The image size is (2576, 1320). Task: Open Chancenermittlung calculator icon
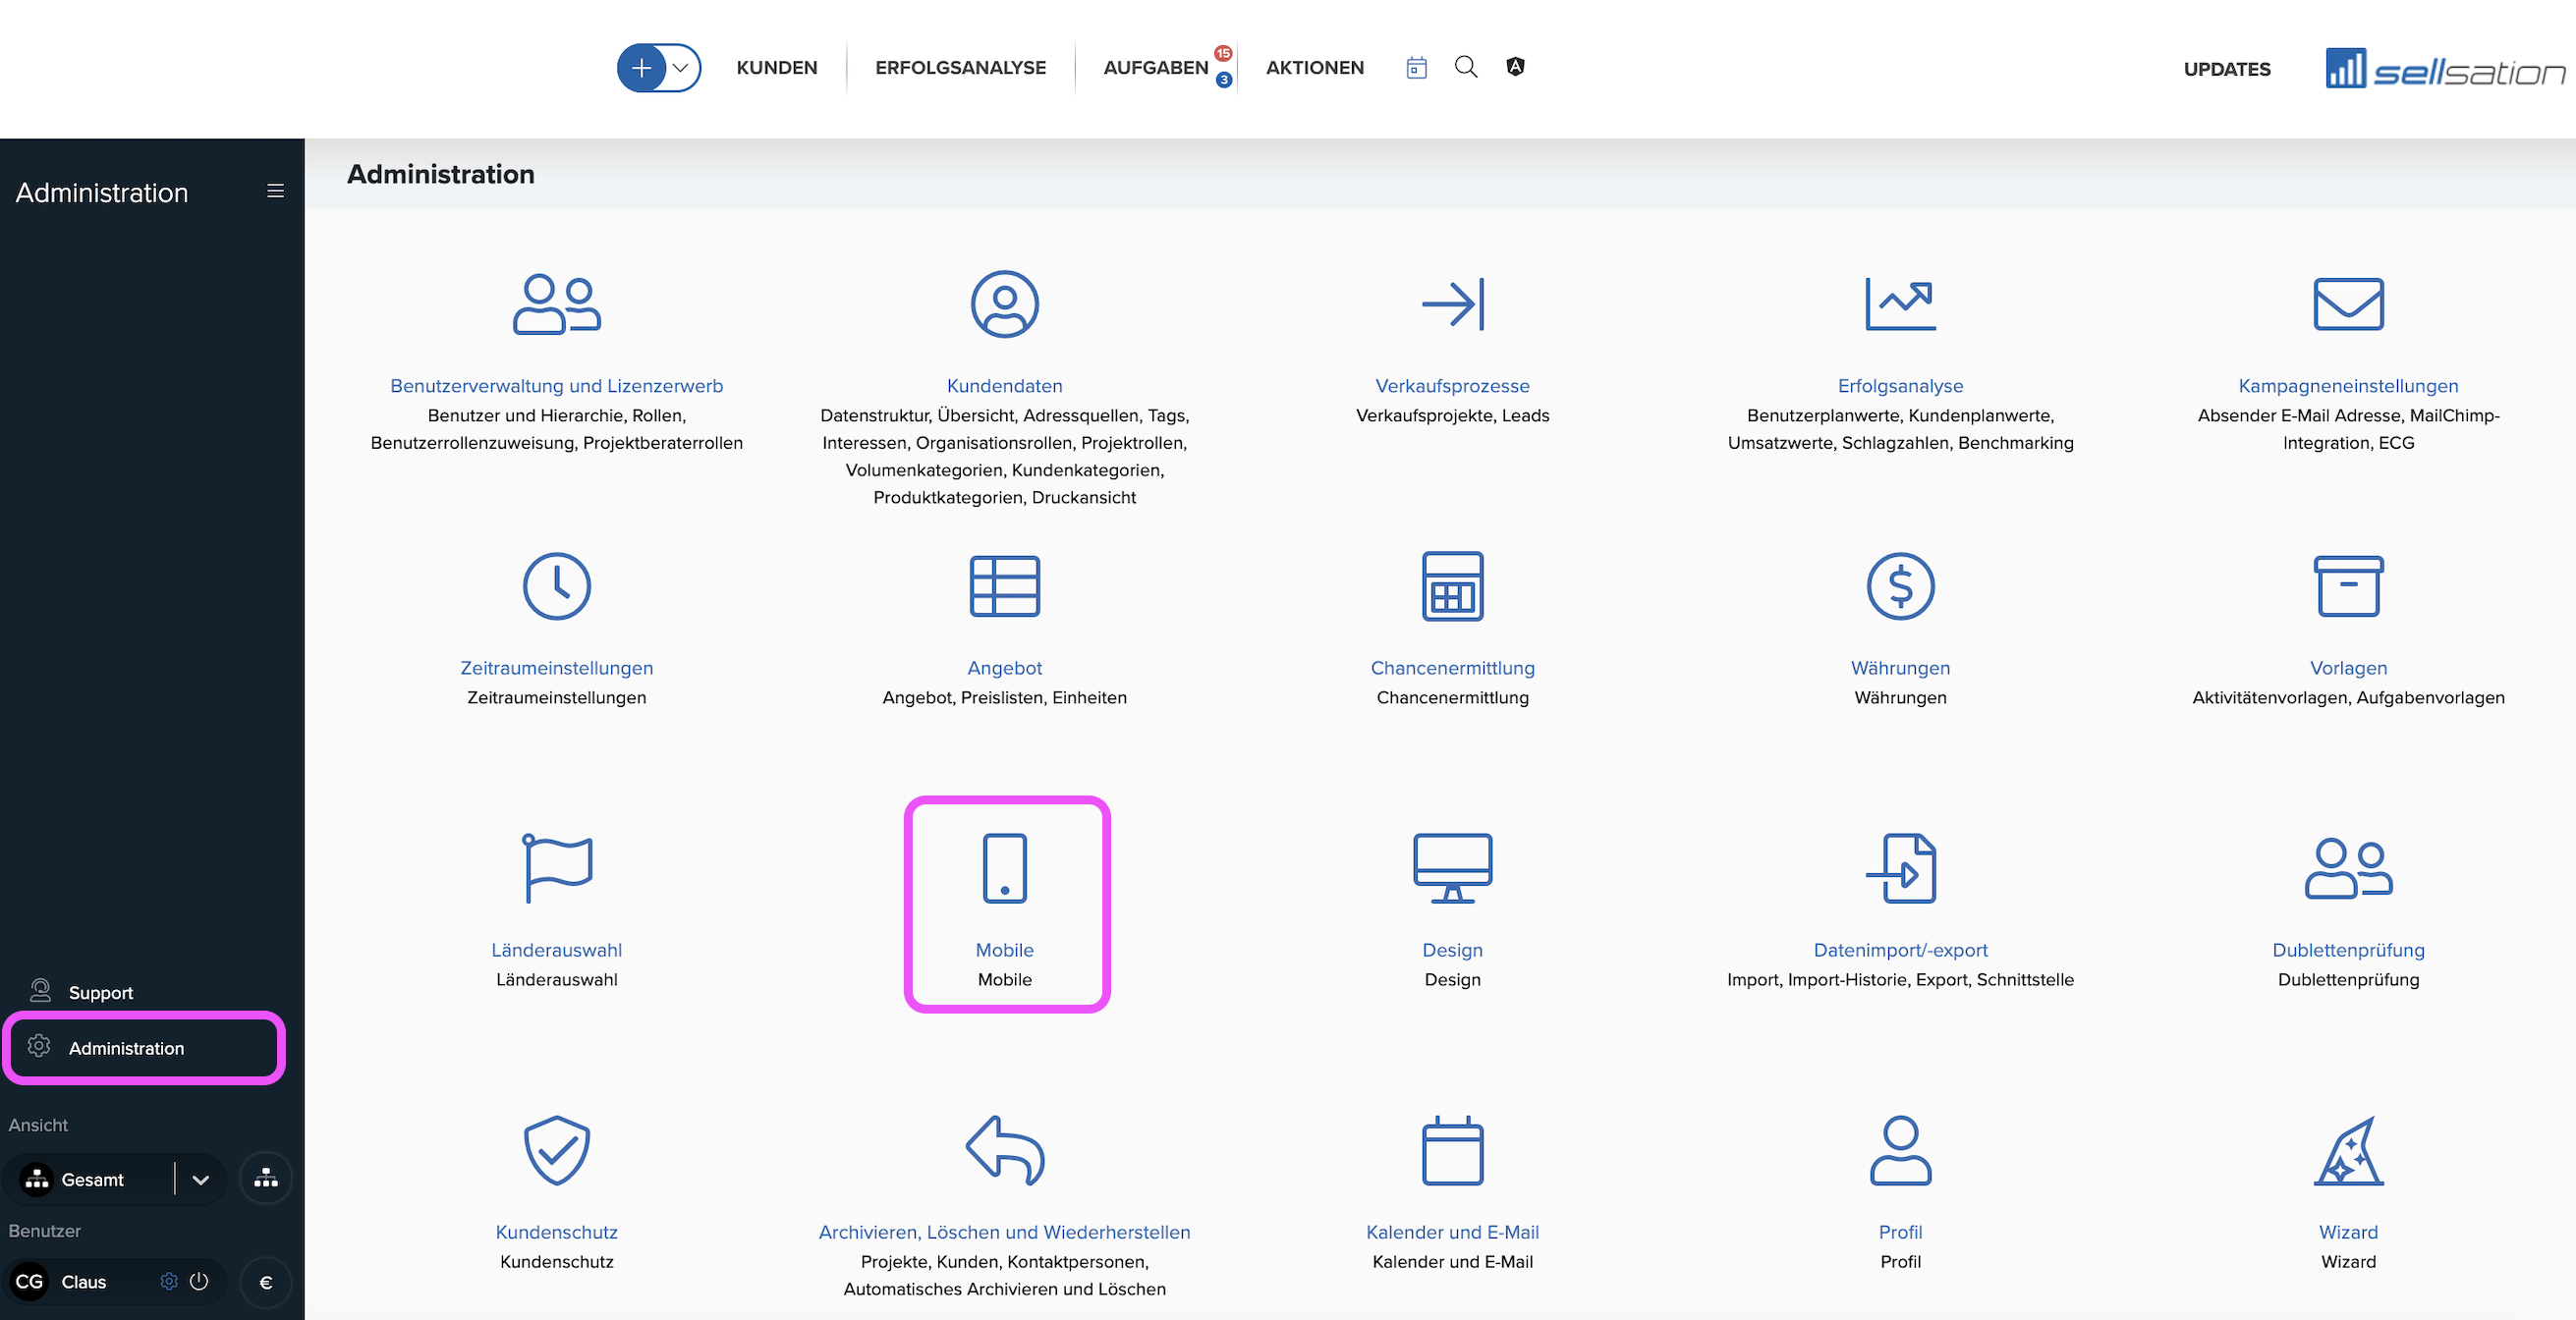[x=1453, y=586]
